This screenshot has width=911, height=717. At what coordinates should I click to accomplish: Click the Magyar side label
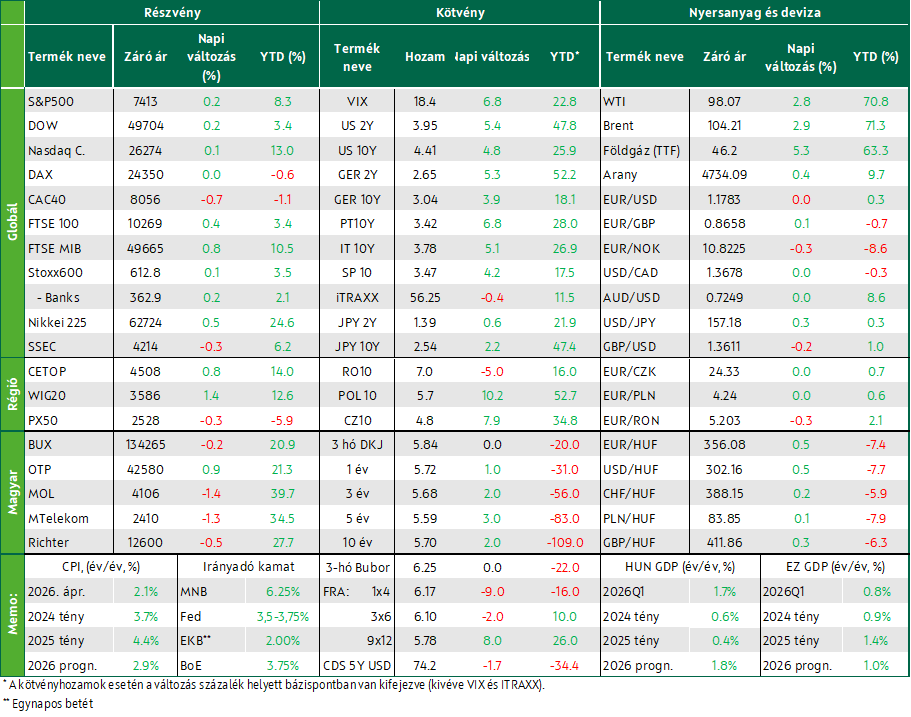(x=12, y=492)
